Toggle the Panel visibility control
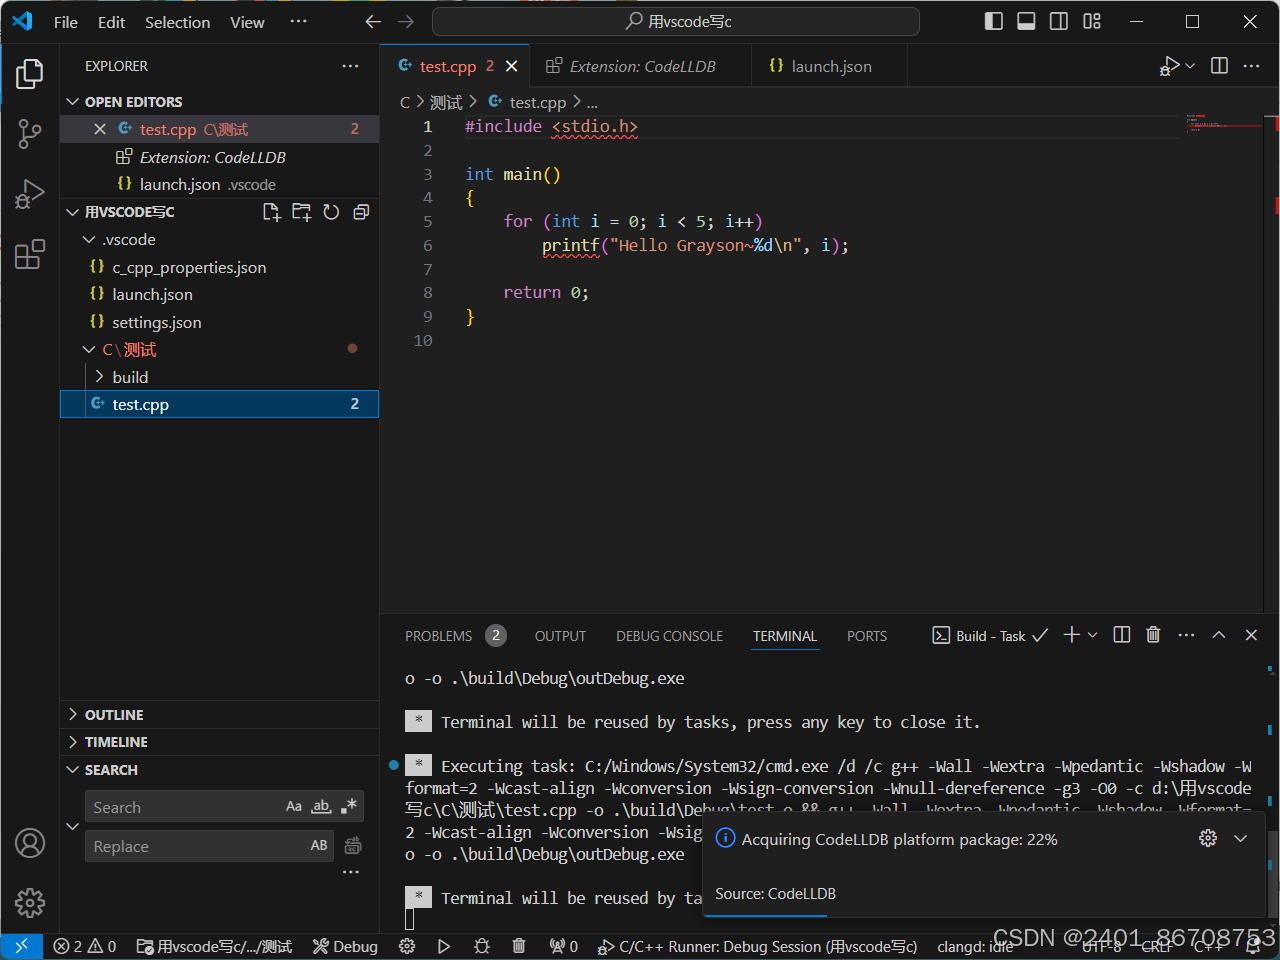The width and height of the screenshot is (1280, 960). pos(1026,20)
